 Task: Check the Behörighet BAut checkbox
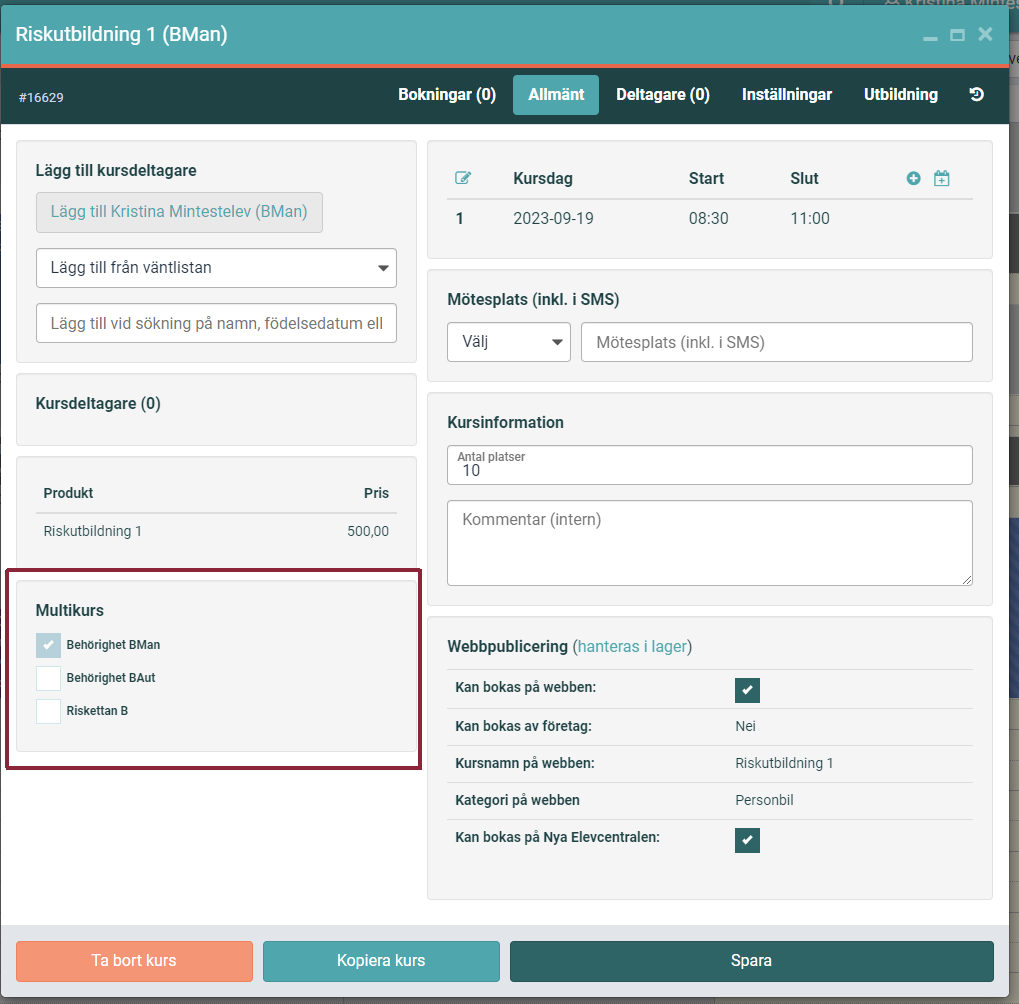coord(48,678)
